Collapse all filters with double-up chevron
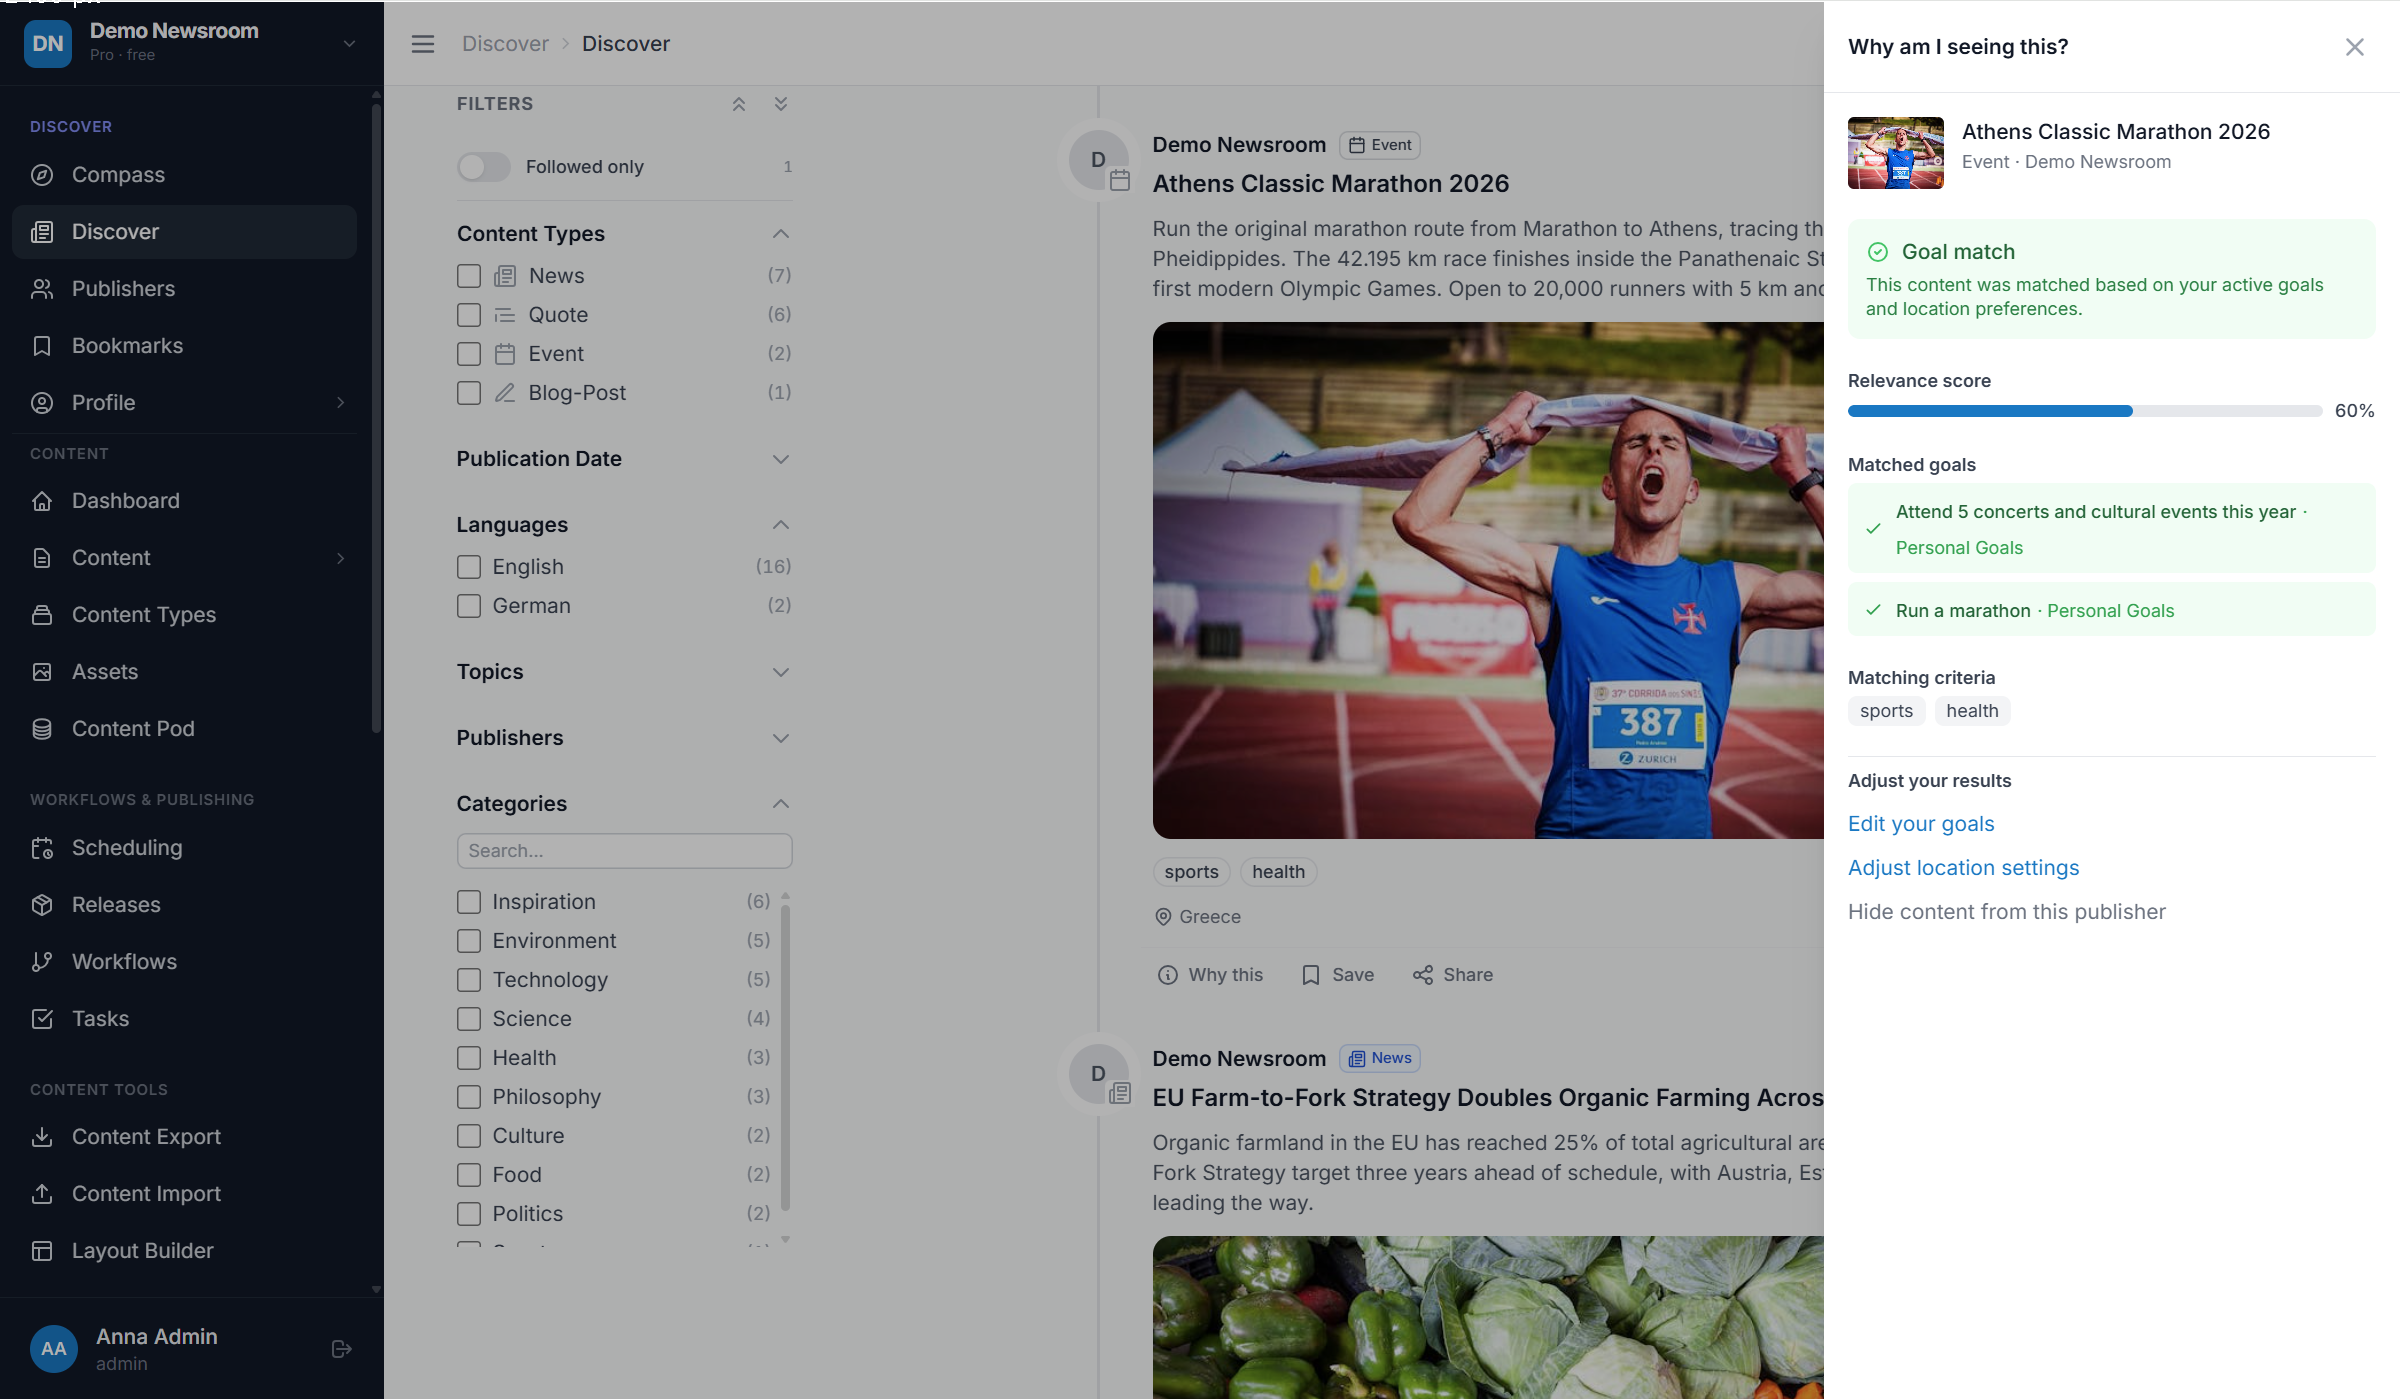This screenshot has height=1399, width=2400. [x=739, y=104]
